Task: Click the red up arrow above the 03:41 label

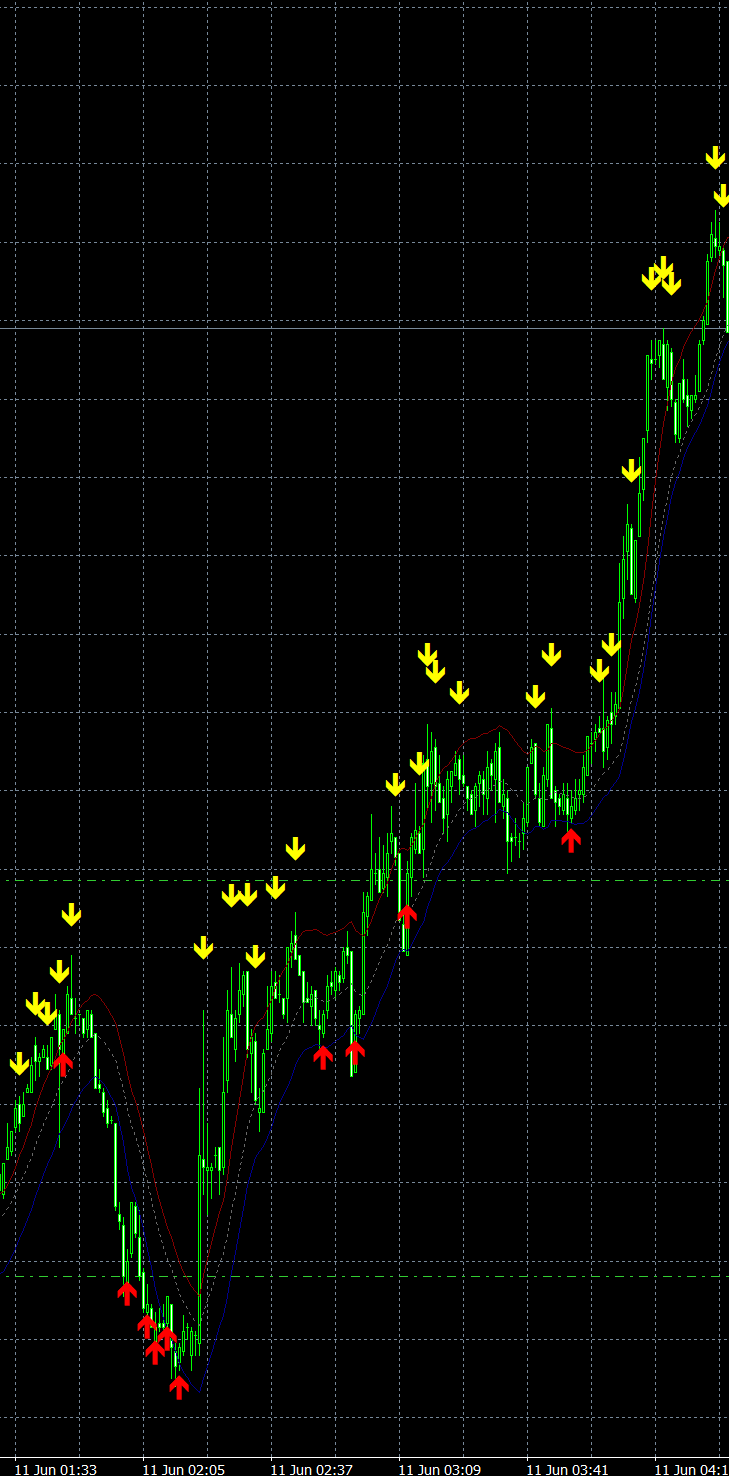Action: (x=571, y=841)
